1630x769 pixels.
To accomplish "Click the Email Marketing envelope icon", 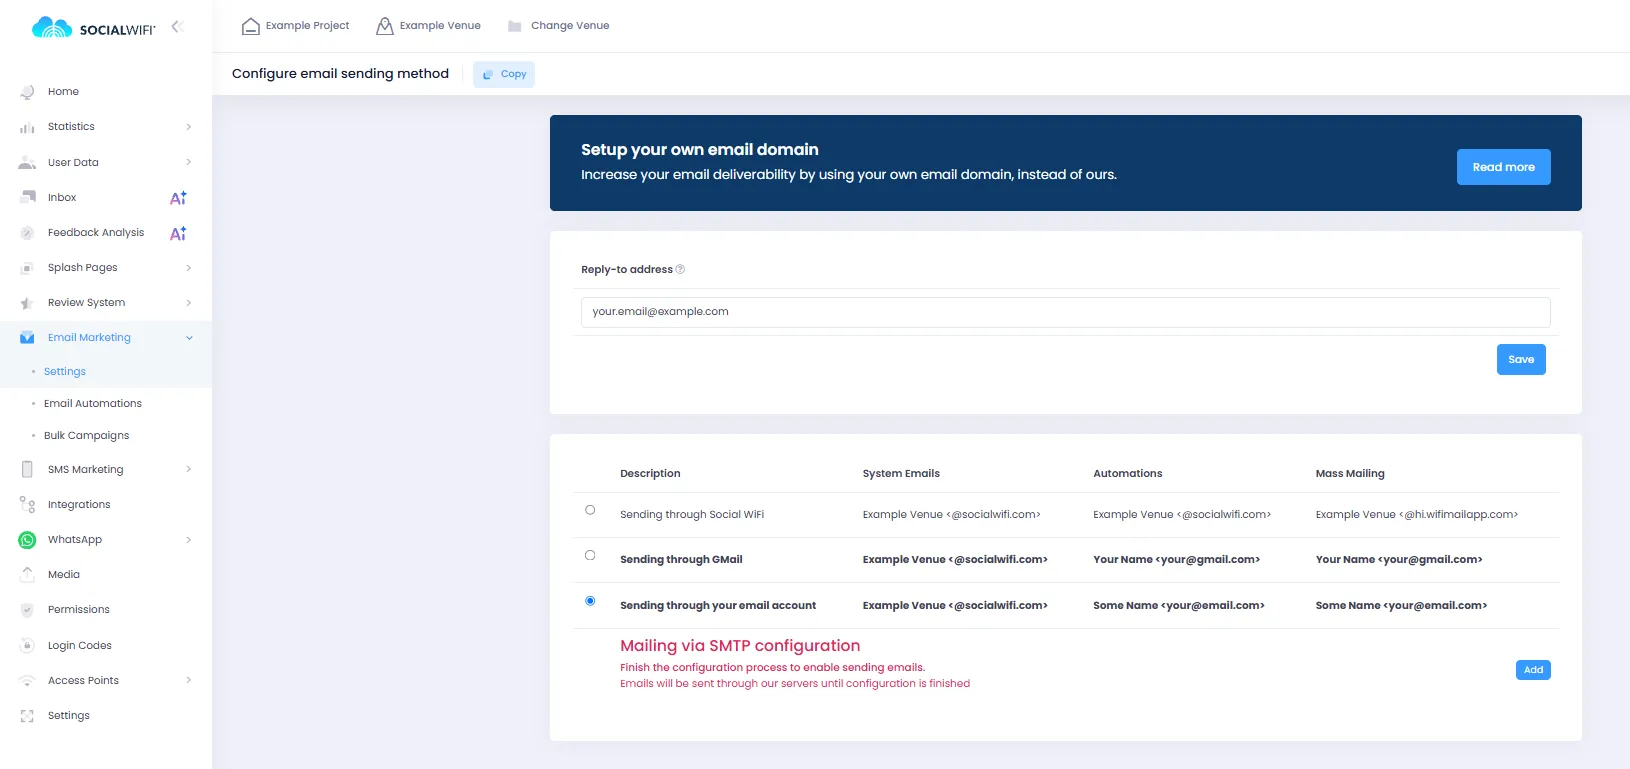I will tap(27, 337).
